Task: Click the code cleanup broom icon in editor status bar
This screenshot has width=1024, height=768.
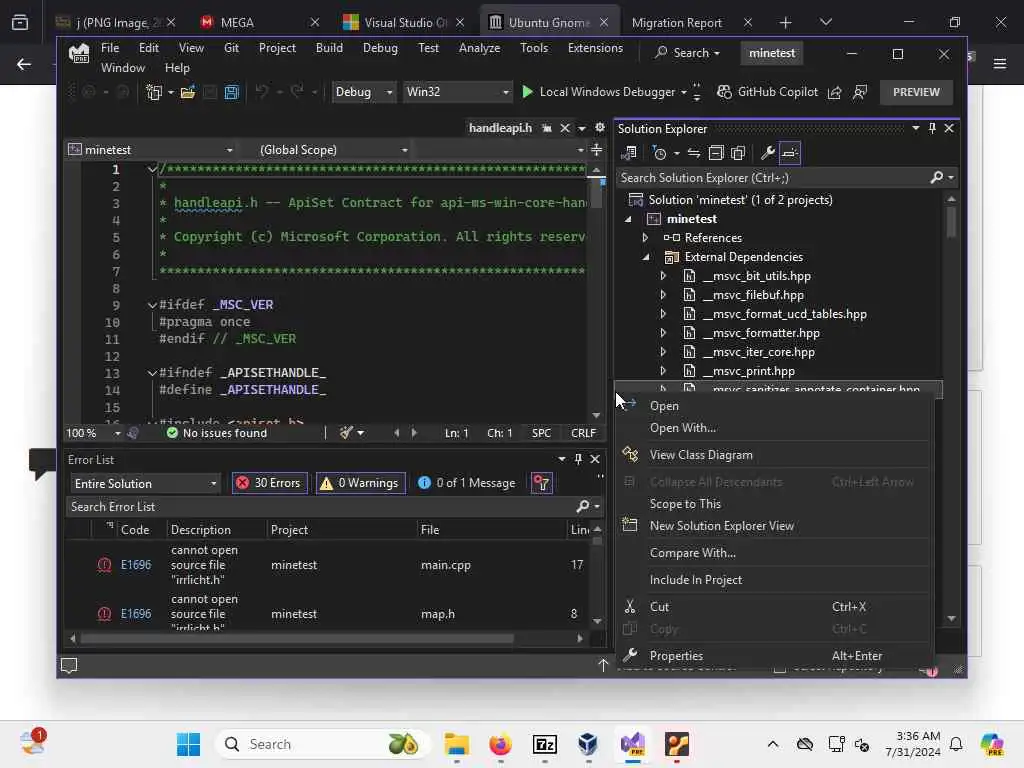Action: [x=346, y=433]
